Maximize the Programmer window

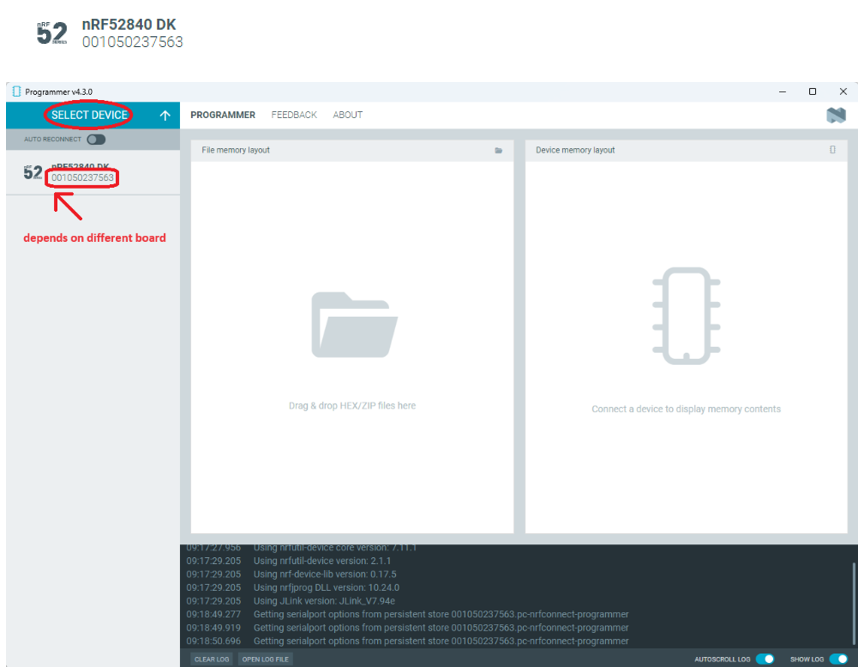click(812, 91)
